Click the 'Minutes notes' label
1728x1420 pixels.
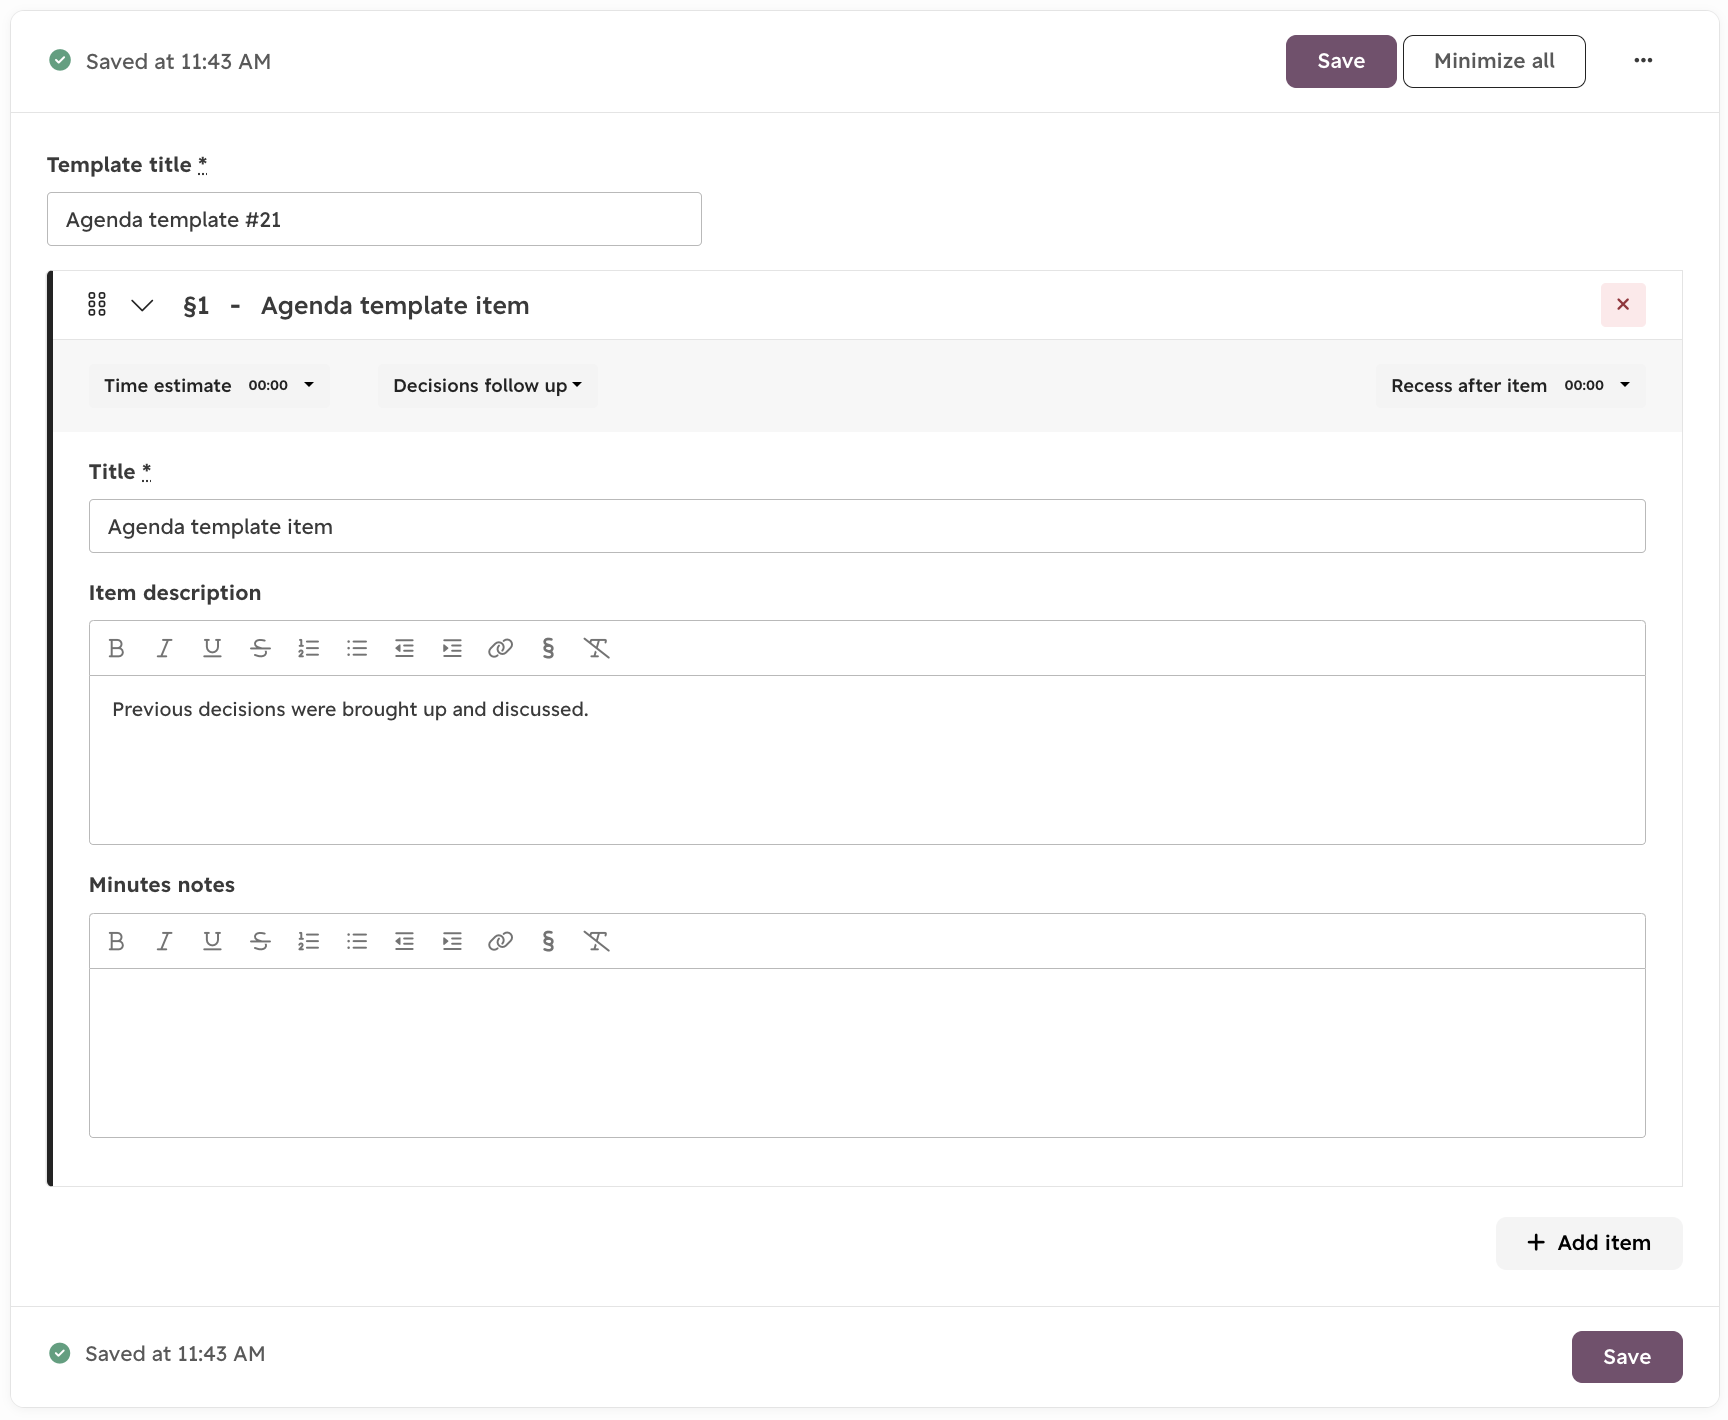pos(162,885)
